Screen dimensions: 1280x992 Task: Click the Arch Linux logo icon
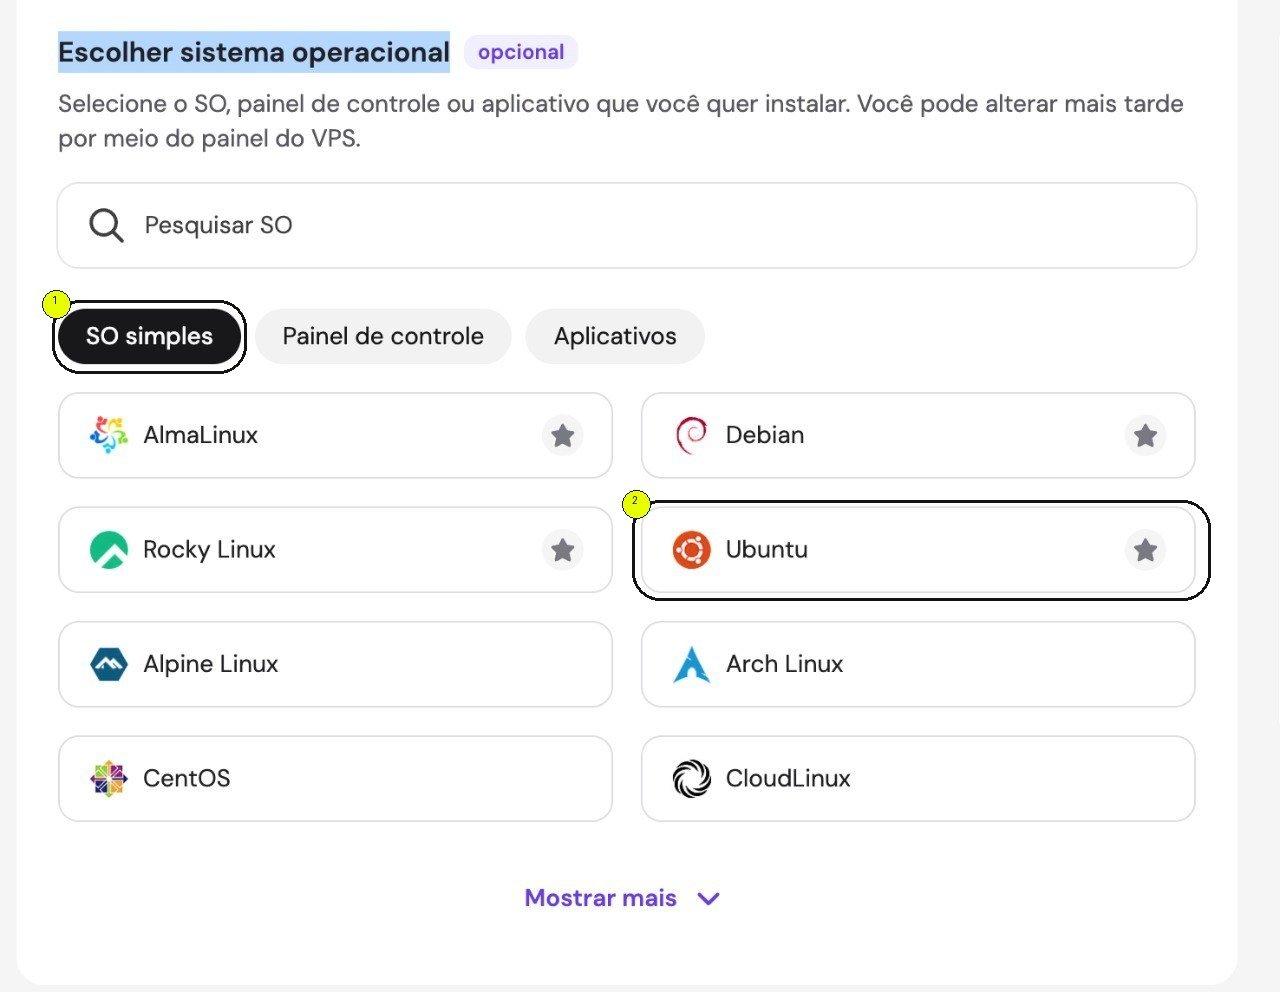(691, 664)
